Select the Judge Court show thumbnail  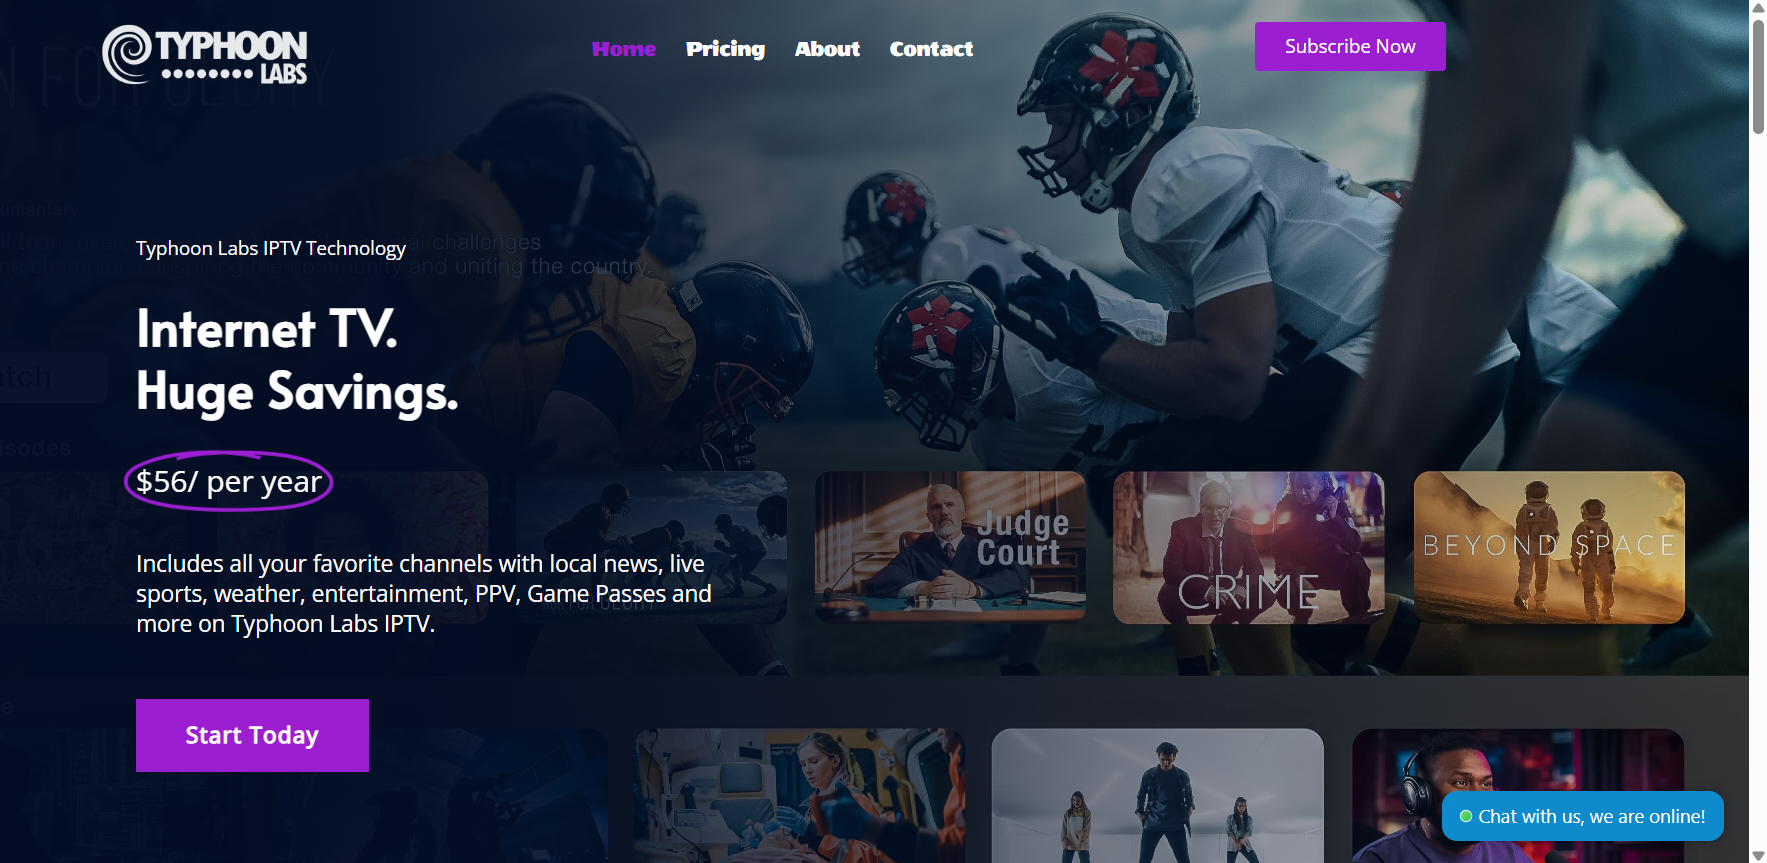click(x=950, y=547)
